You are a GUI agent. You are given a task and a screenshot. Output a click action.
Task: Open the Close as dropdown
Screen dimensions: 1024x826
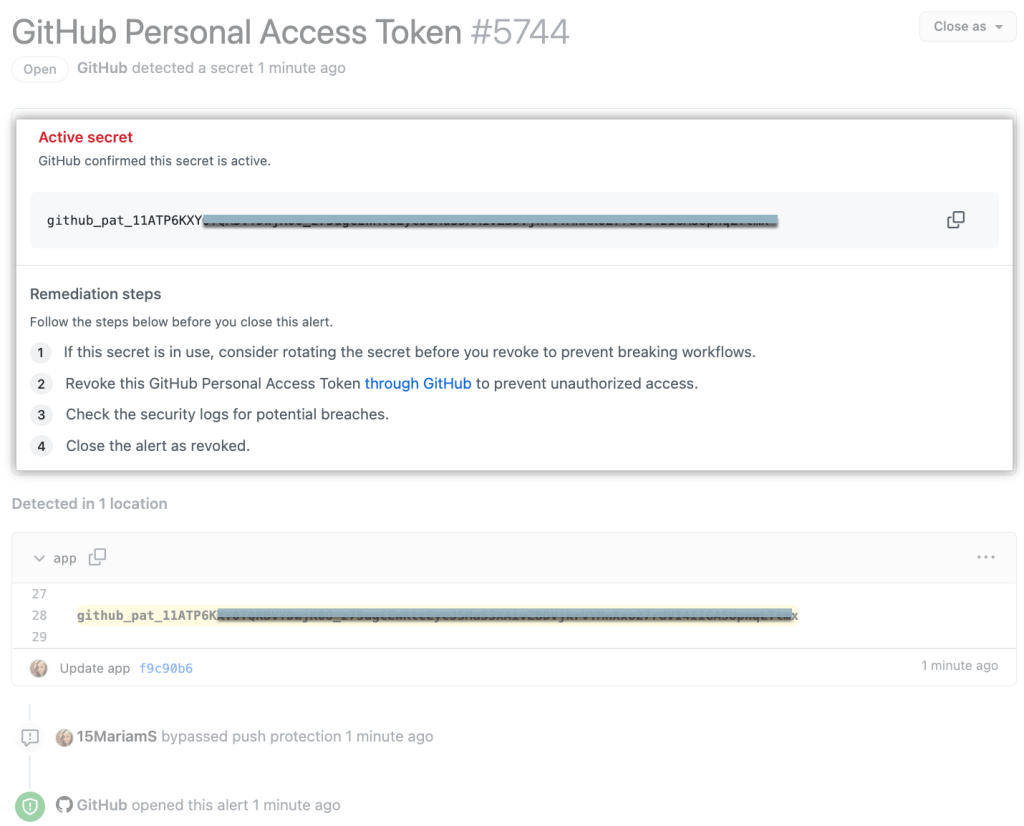click(966, 26)
